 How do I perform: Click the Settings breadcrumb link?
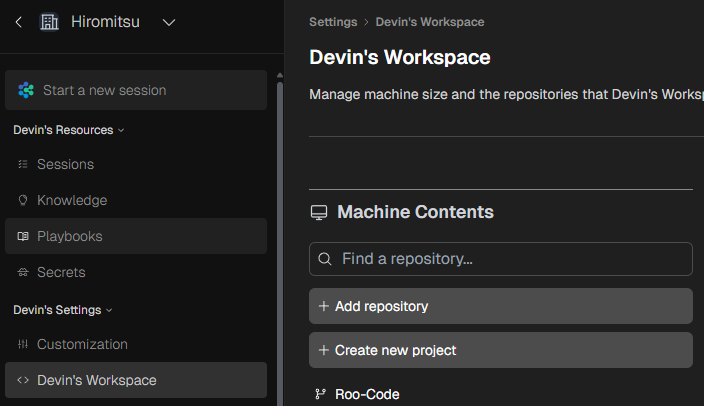point(333,22)
